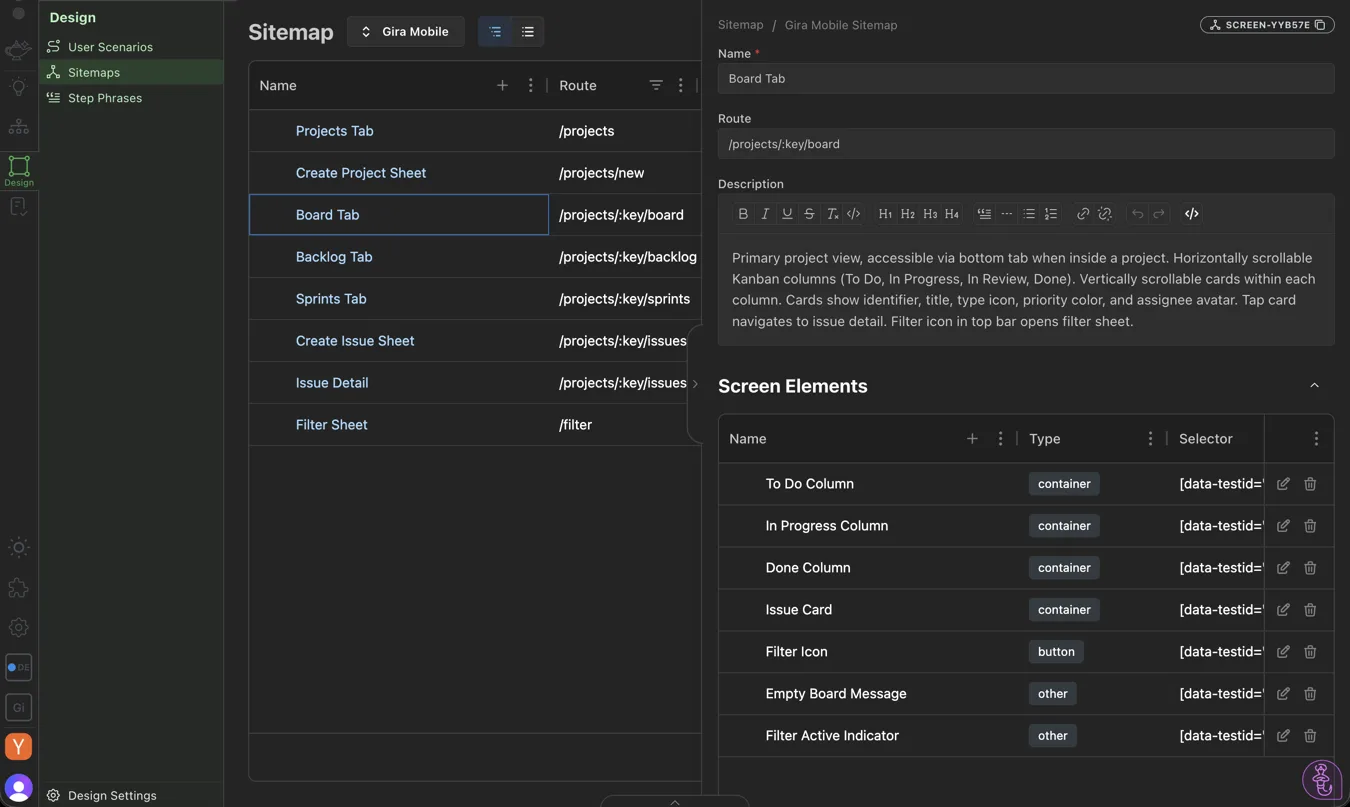Delete the Filter Icon element
This screenshot has width=1350, height=807.
[x=1310, y=652]
